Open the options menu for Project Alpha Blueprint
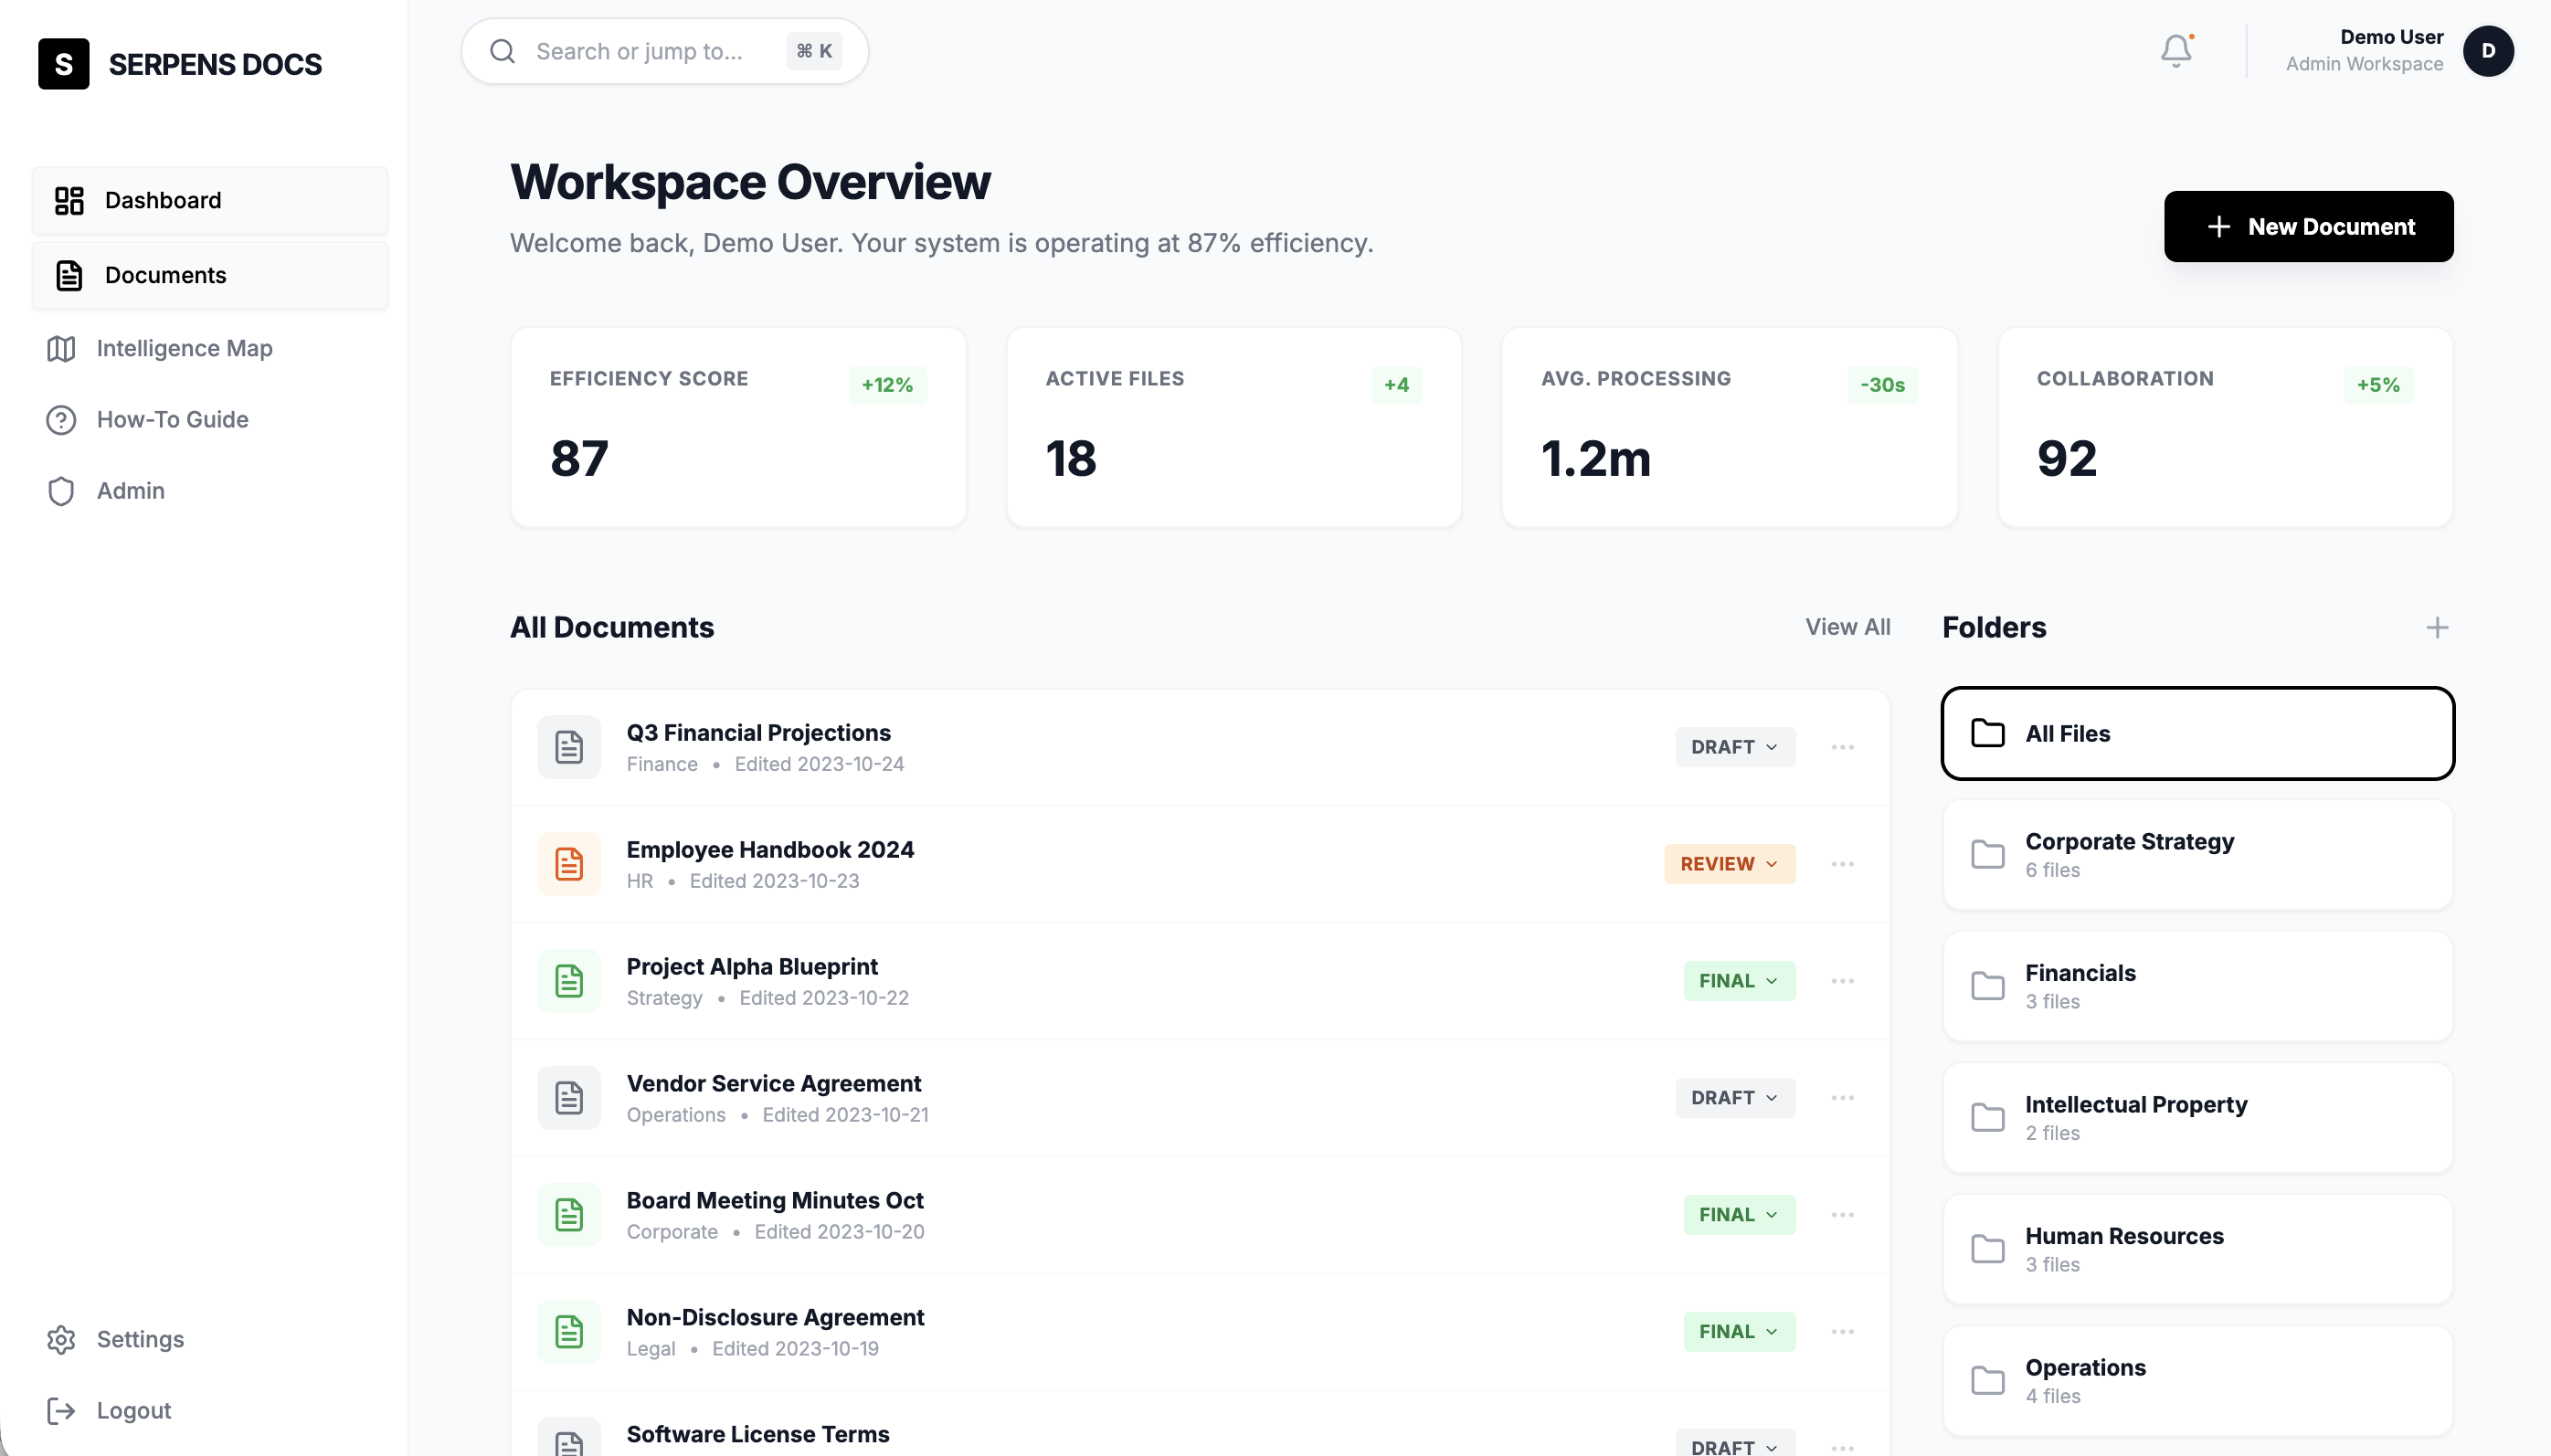Viewport: 2551px width, 1456px height. [x=1842, y=980]
